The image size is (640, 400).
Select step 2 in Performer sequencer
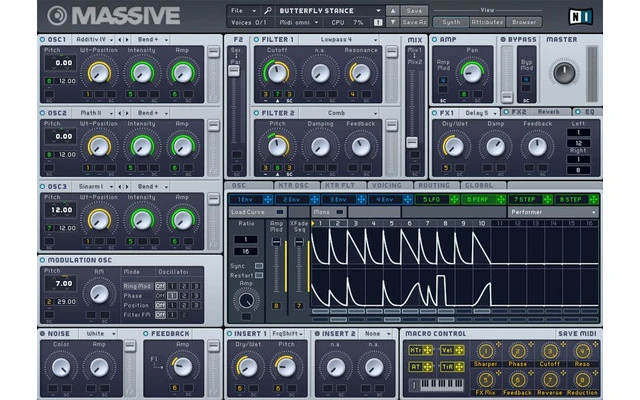(338, 223)
